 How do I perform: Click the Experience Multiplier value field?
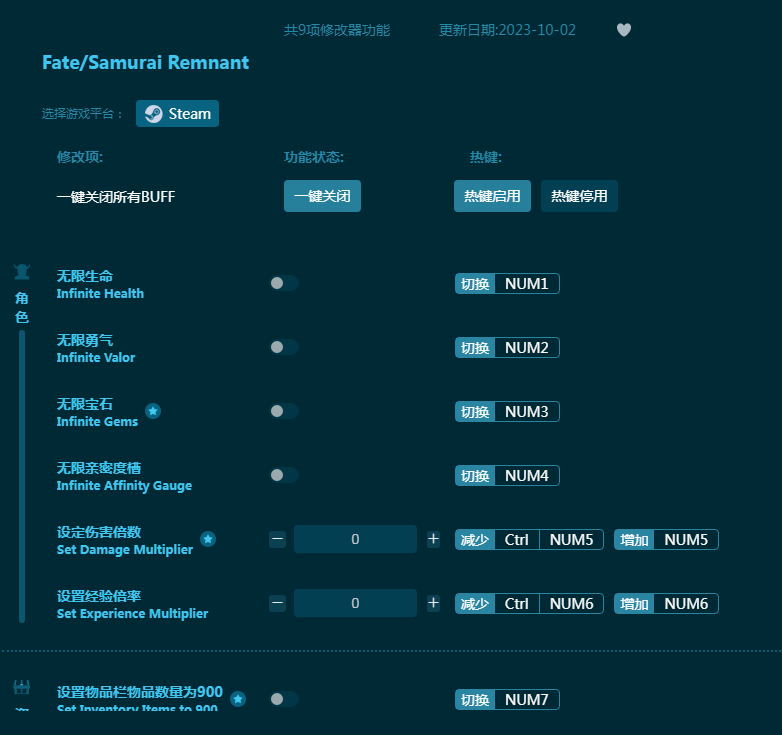pos(355,603)
